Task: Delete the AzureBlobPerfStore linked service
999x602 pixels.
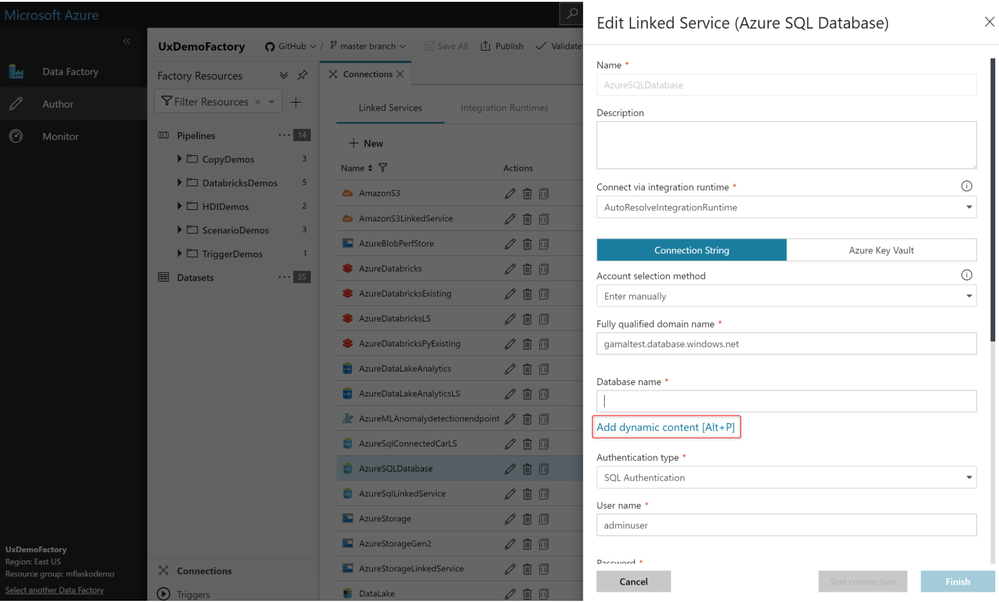Action: pyautogui.click(x=527, y=243)
